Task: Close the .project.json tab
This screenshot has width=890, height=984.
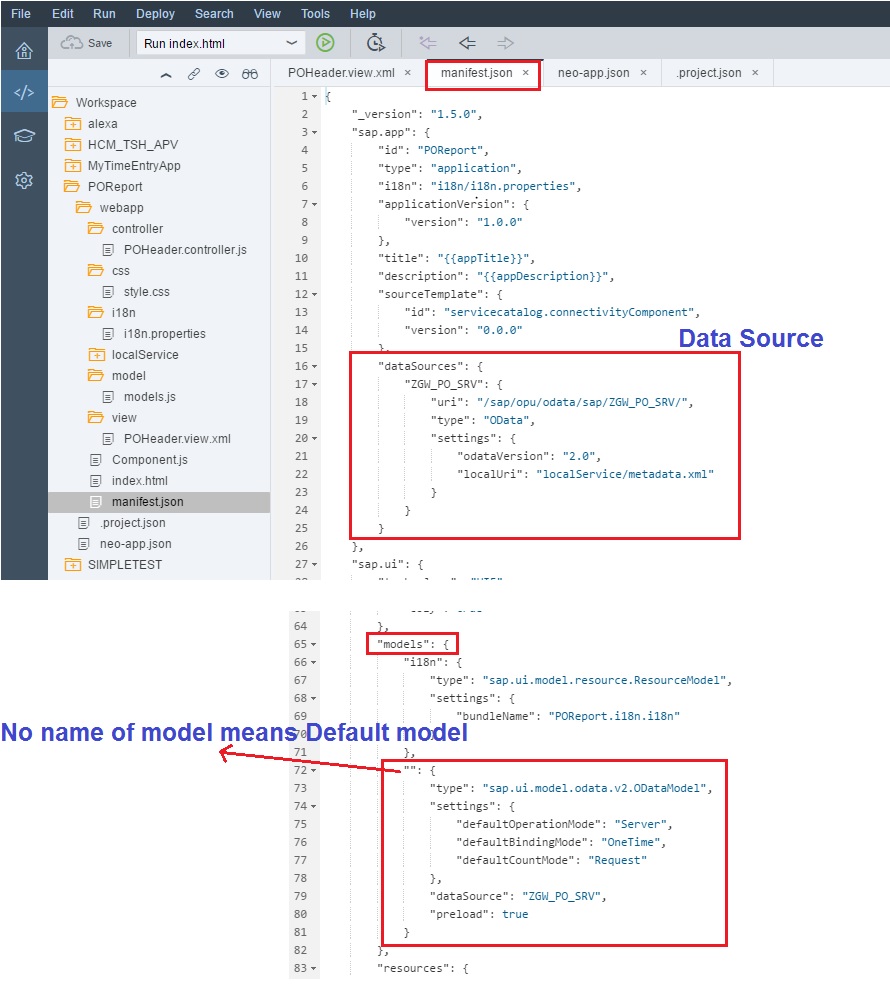Action: pyautogui.click(x=755, y=73)
